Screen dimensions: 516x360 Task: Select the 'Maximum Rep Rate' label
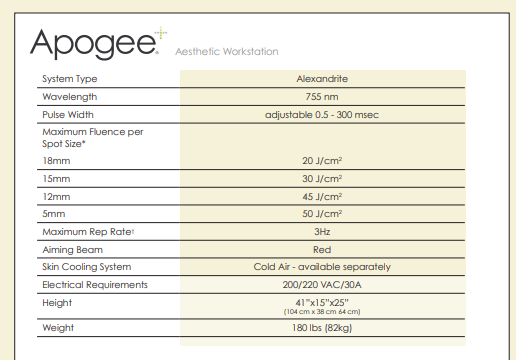pos(88,232)
